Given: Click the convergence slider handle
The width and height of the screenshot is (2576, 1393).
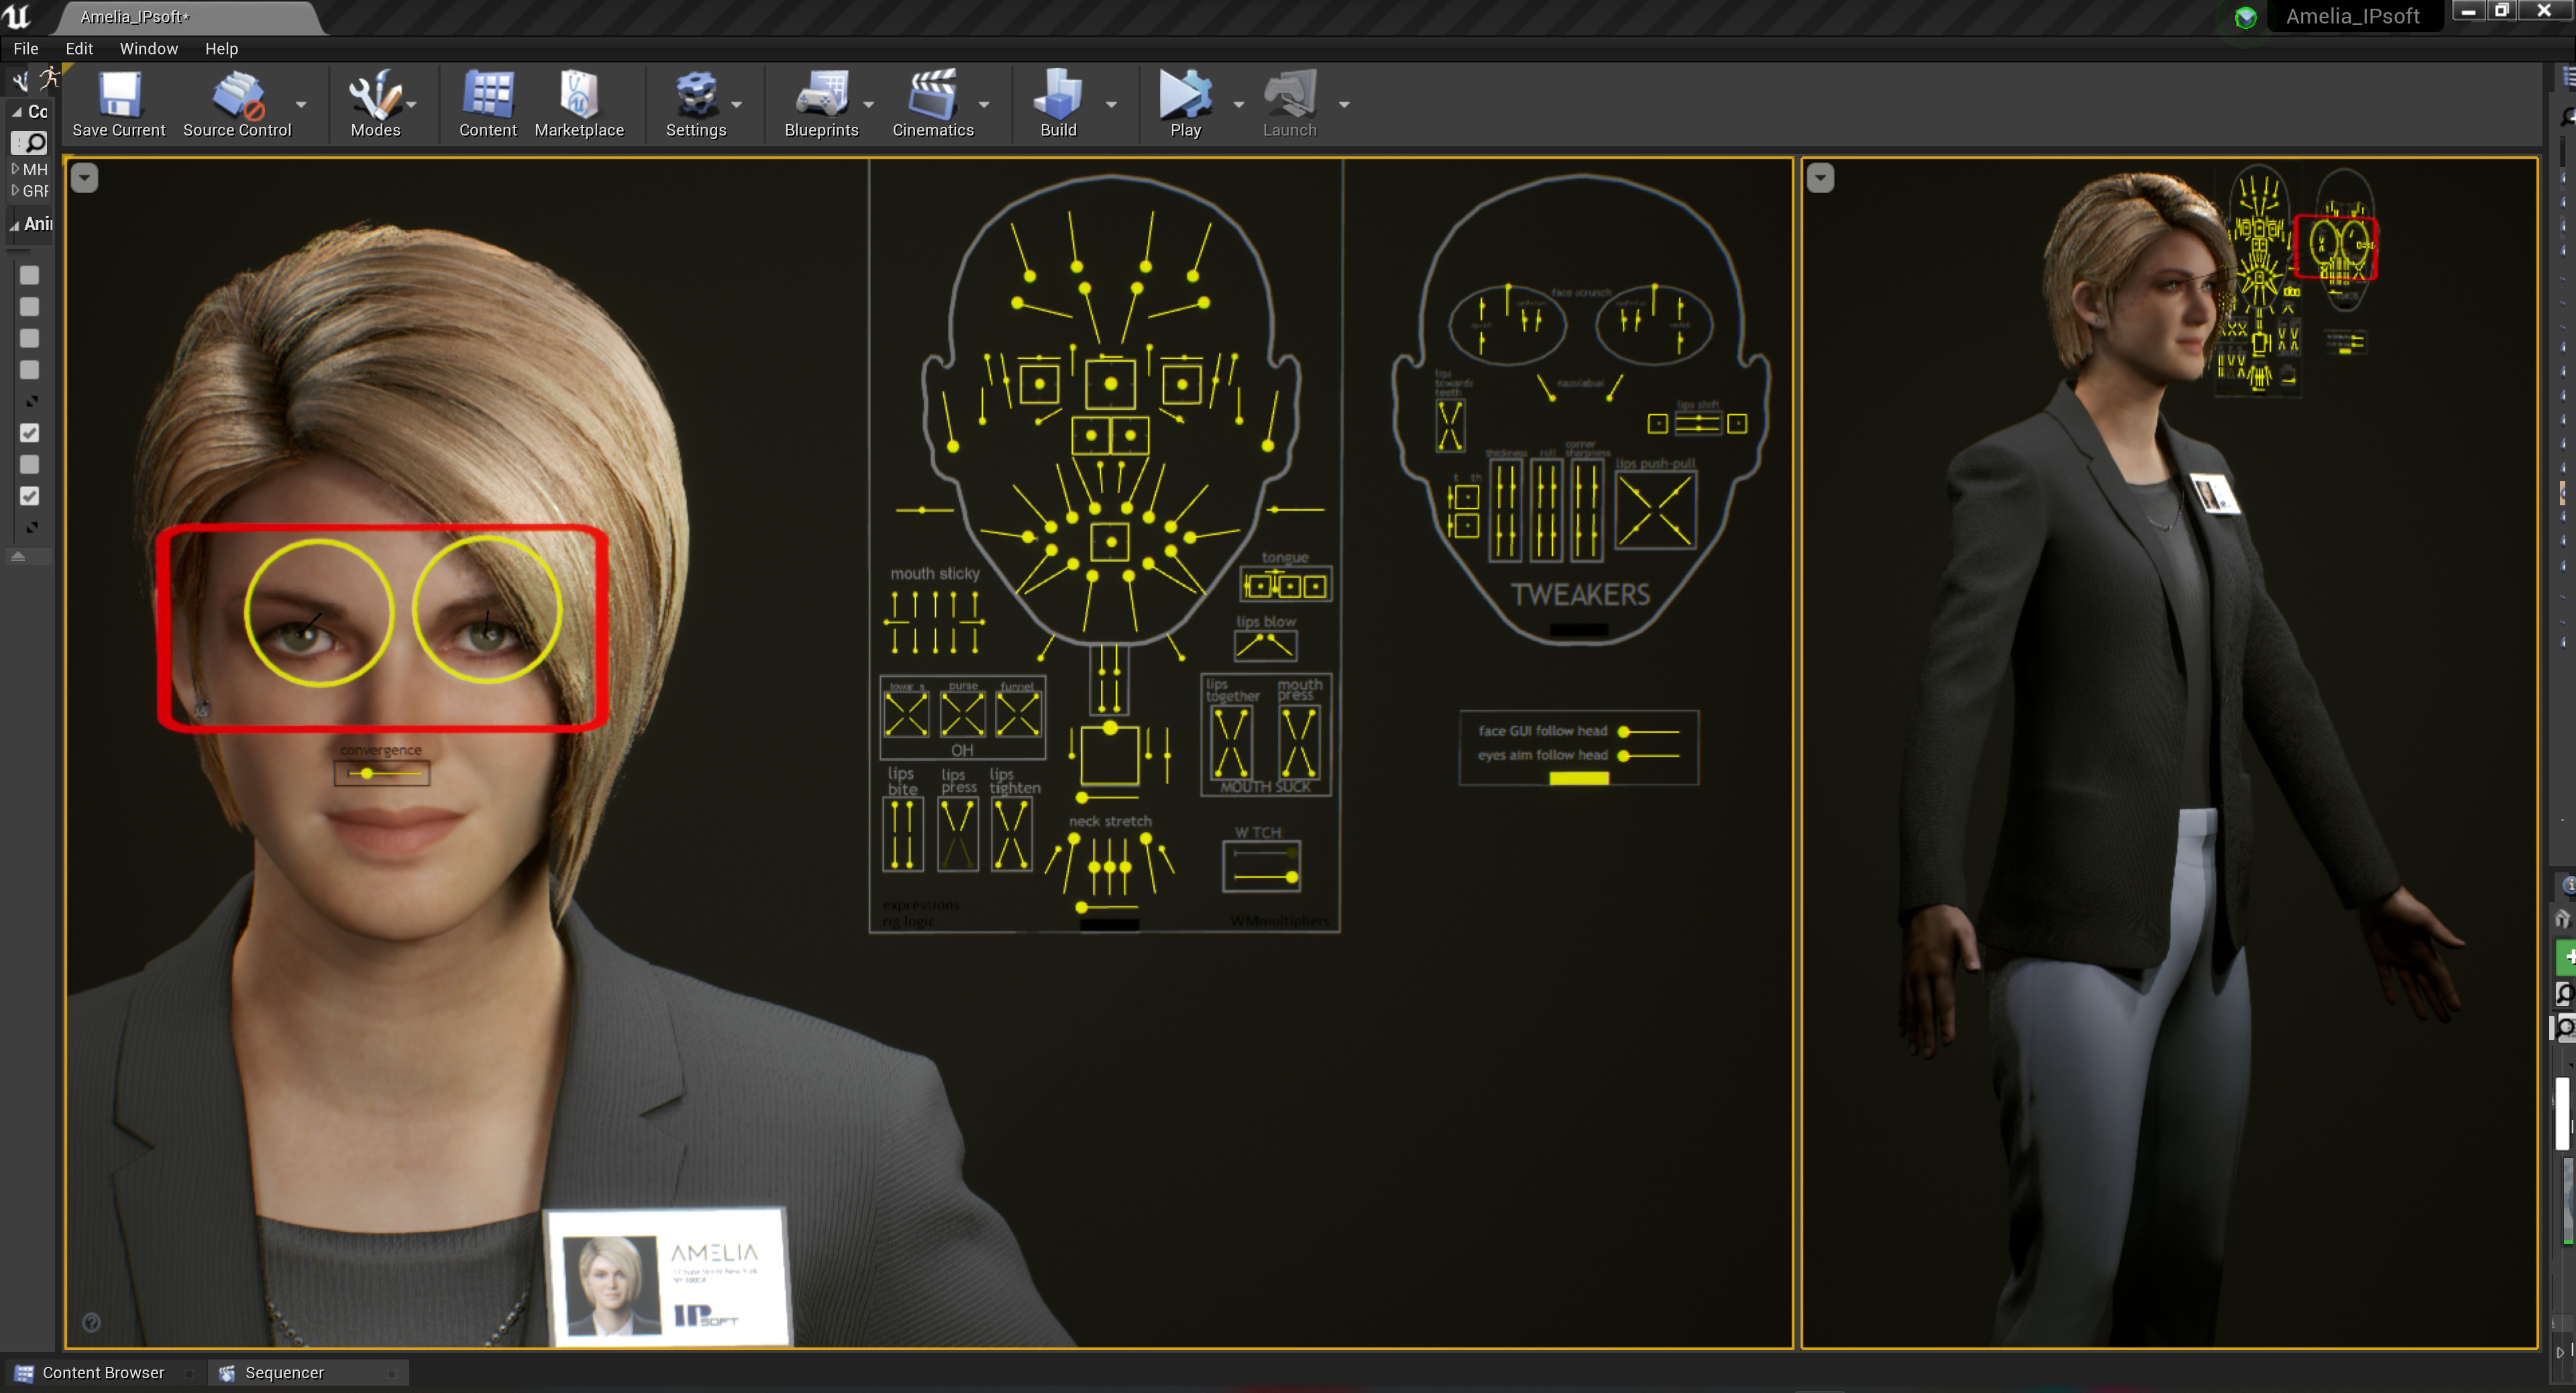Looking at the screenshot, I should click(x=367, y=773).
